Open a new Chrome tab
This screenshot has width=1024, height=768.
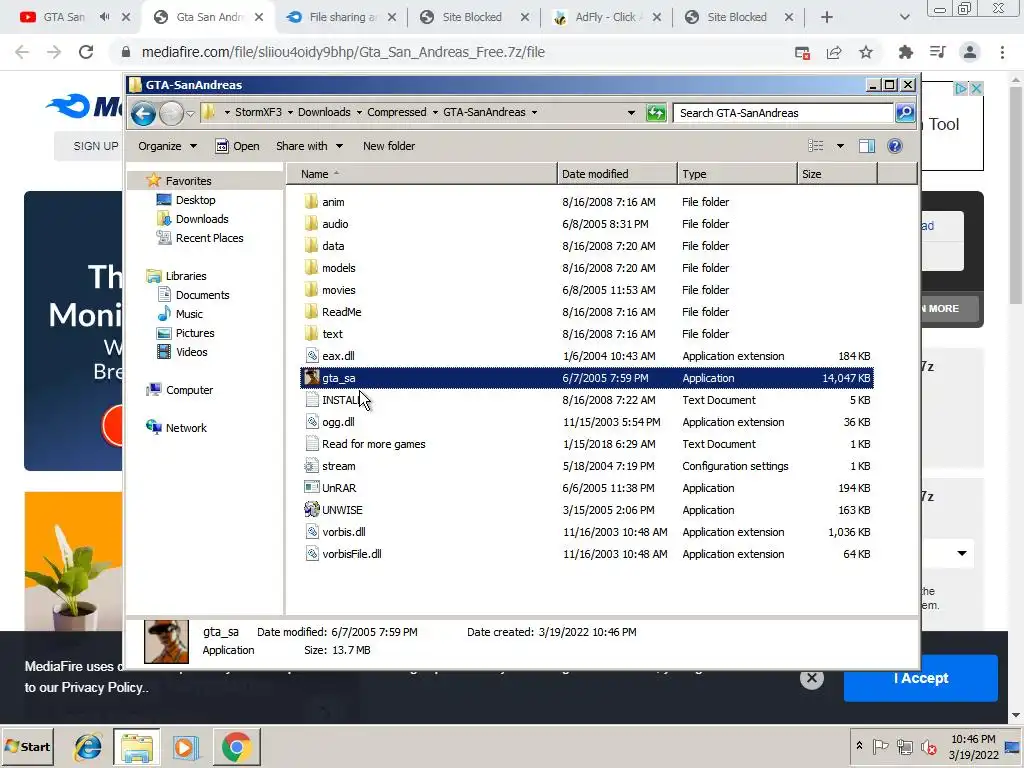tap(827, 17)
